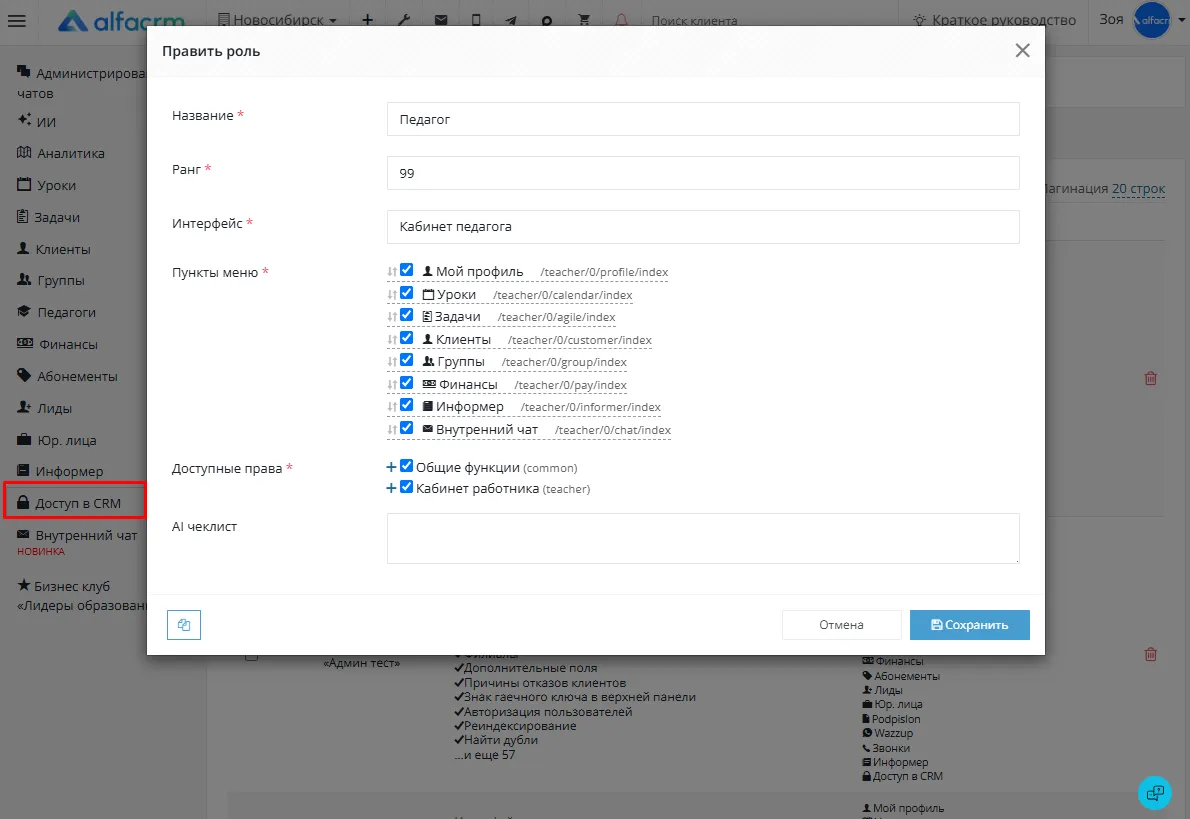Click the notification bell icon

(x=621, y=20)
